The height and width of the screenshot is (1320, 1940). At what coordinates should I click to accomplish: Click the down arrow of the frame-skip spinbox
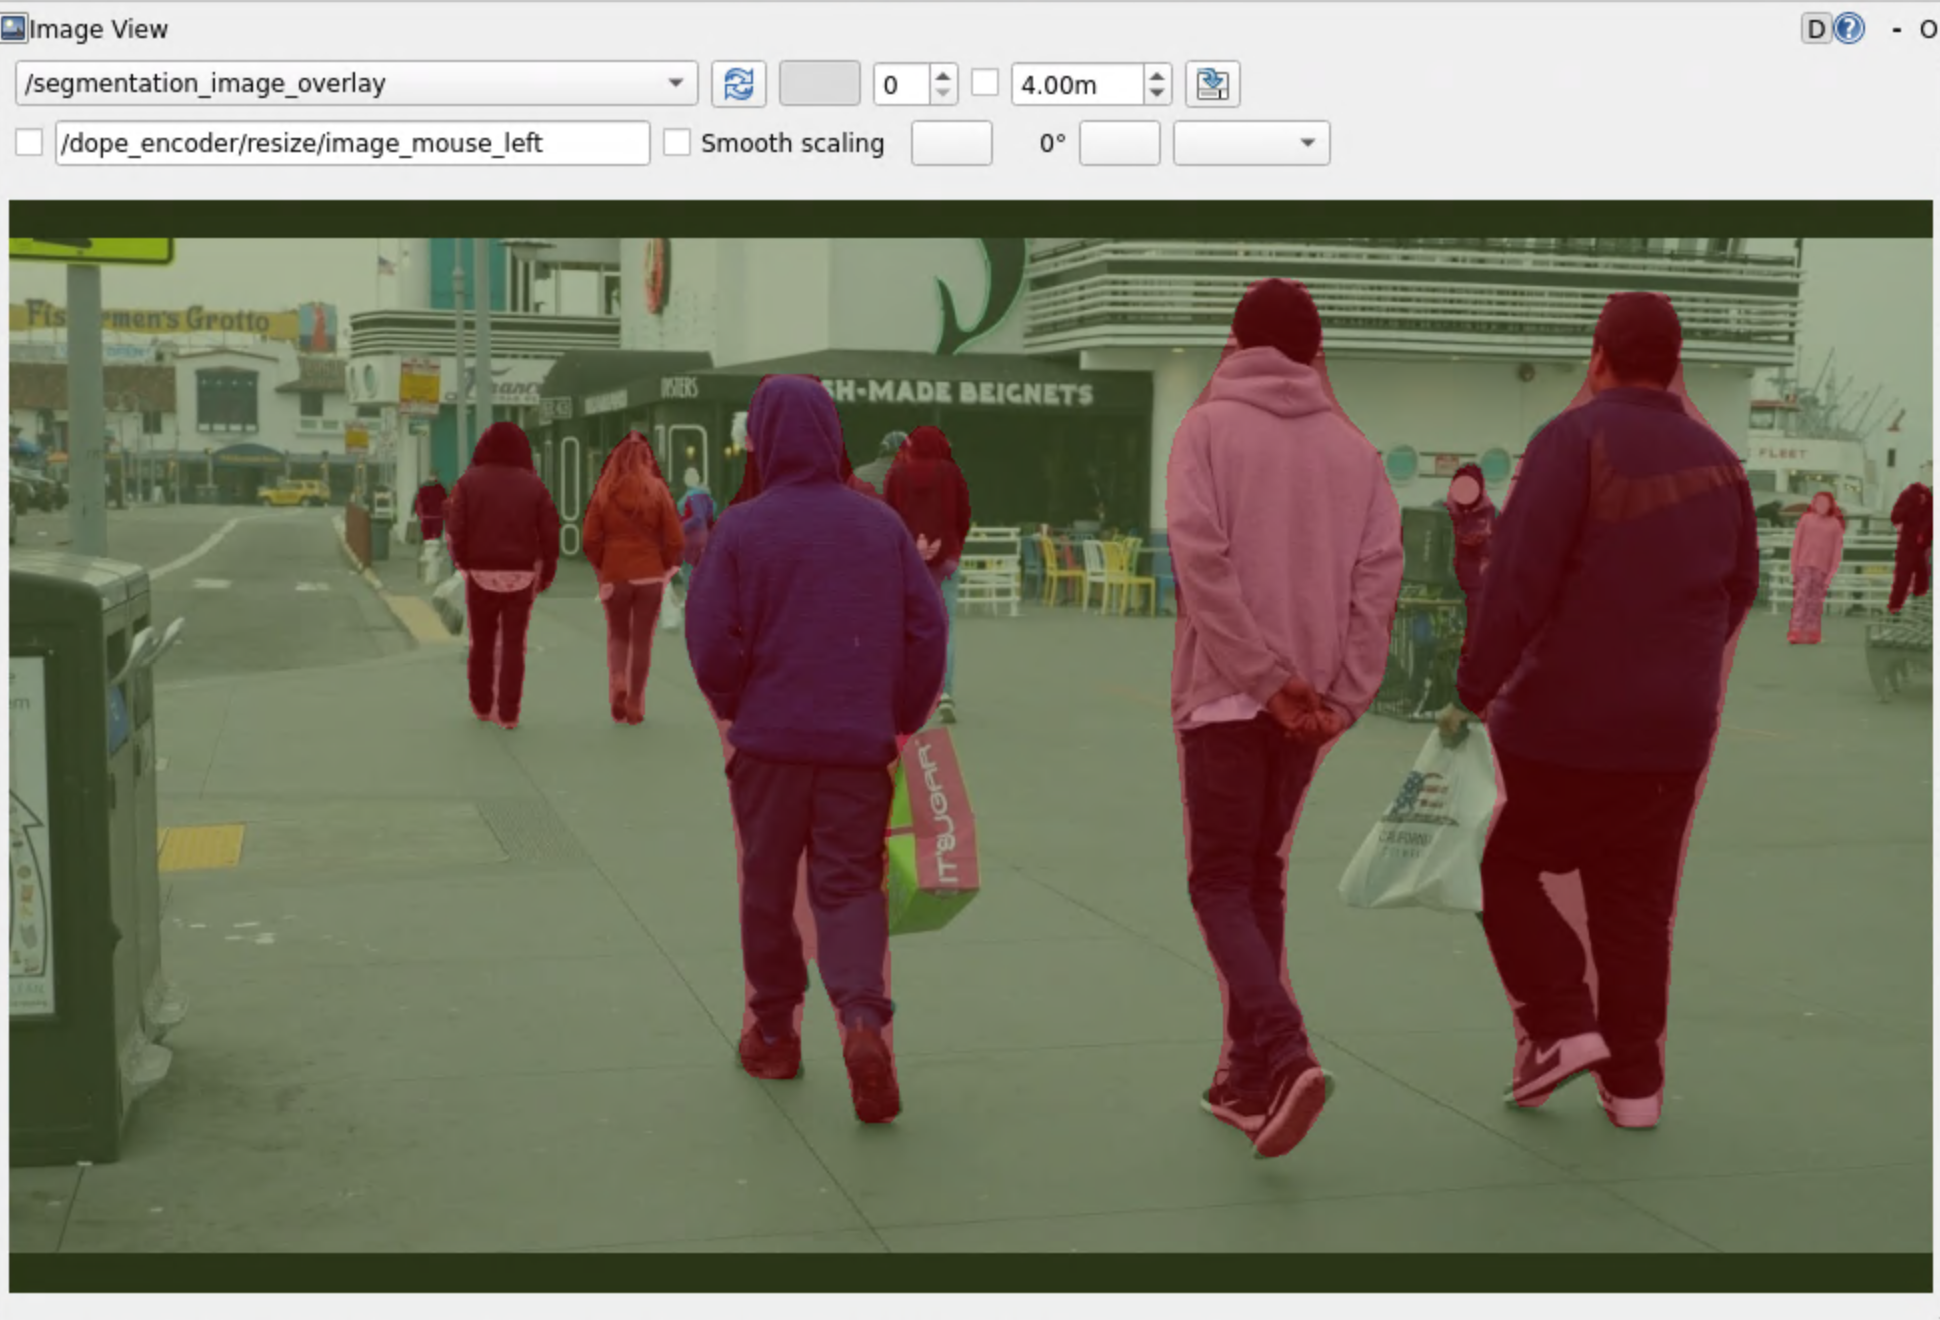tap(941, 94)
